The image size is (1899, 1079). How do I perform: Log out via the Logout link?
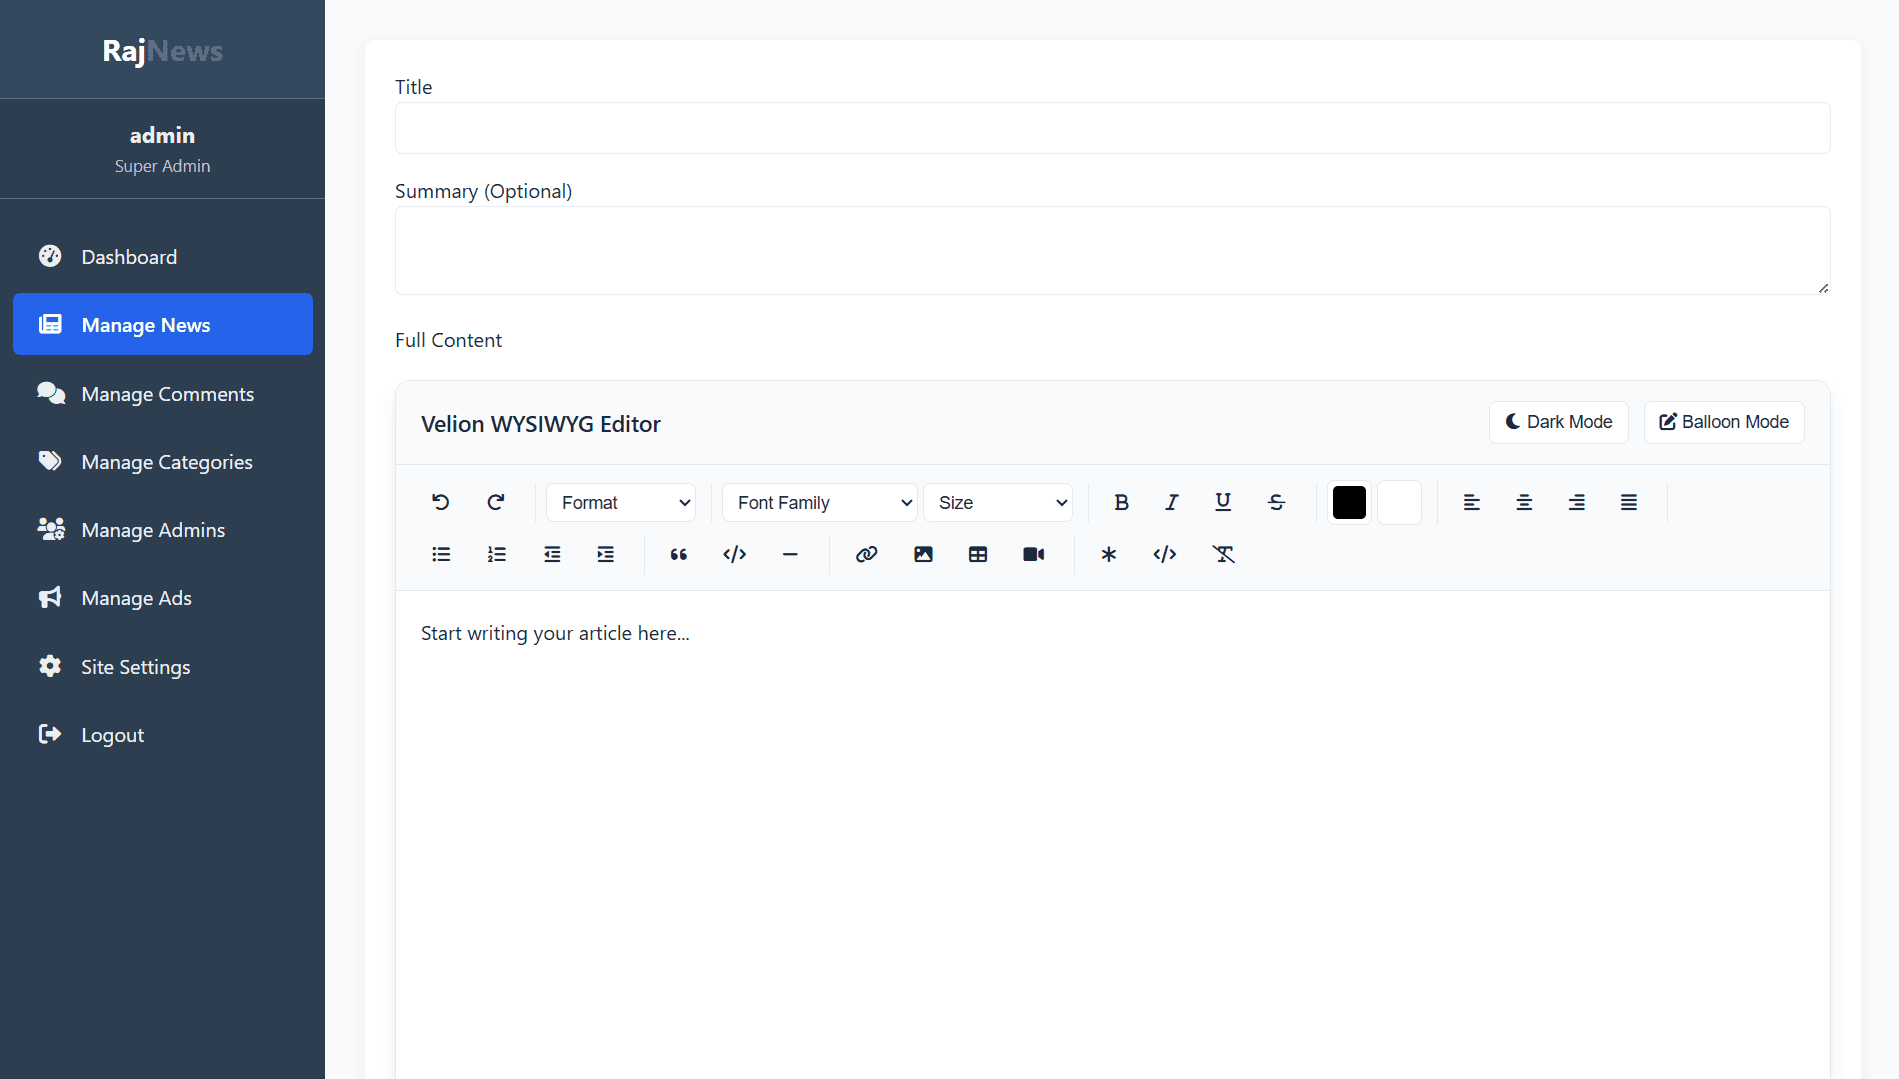112,735
